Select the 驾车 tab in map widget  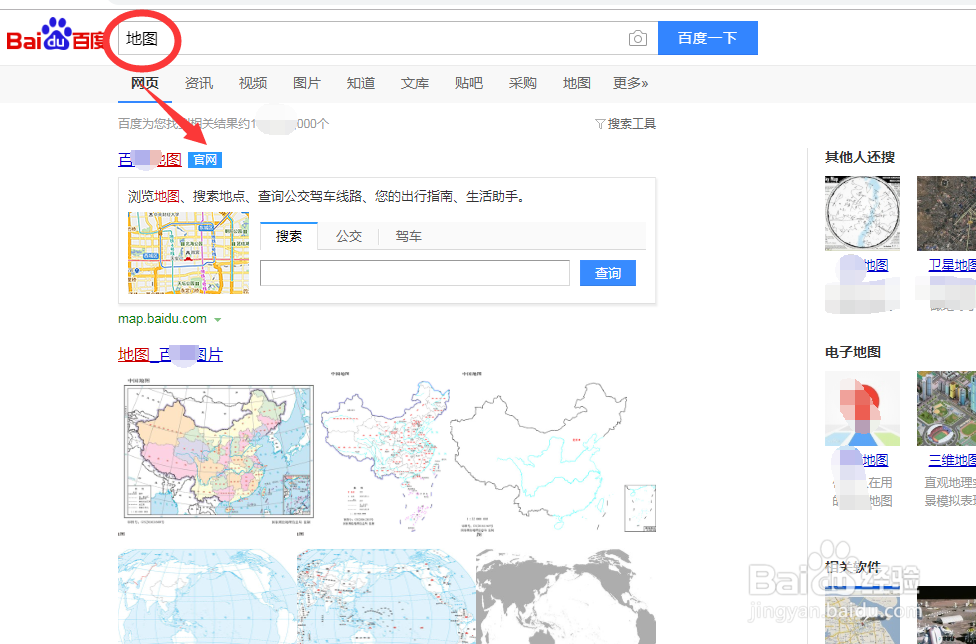pos(408,236)
